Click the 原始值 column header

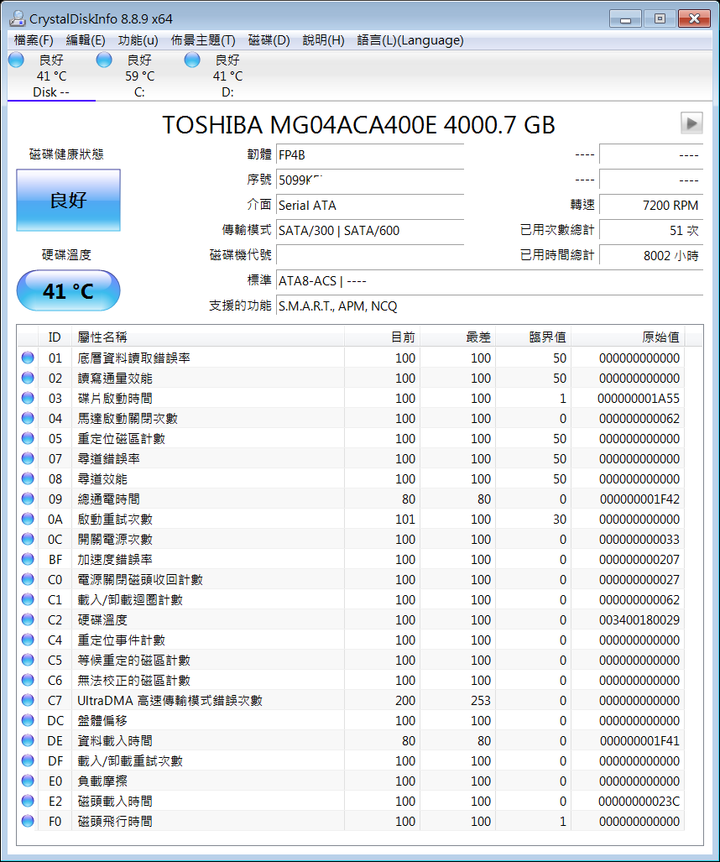pyautogui.click(x=628, y=337)
